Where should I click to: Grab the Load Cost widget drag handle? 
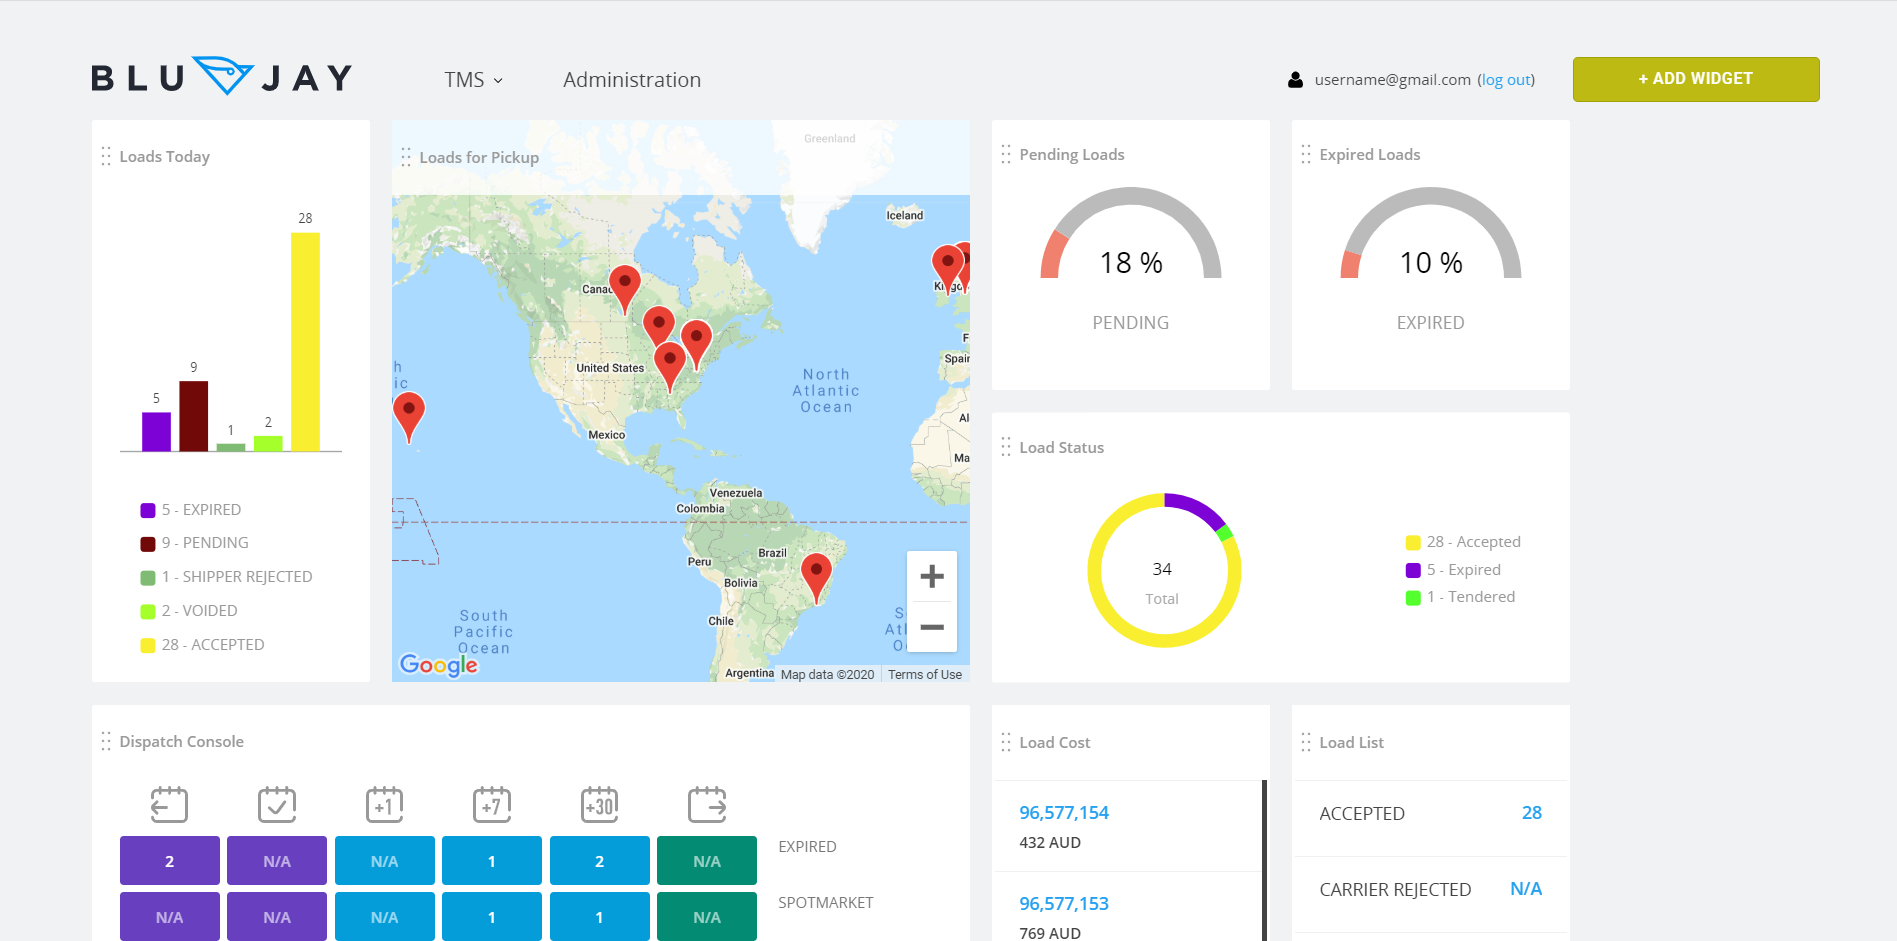click(1006, 742)
